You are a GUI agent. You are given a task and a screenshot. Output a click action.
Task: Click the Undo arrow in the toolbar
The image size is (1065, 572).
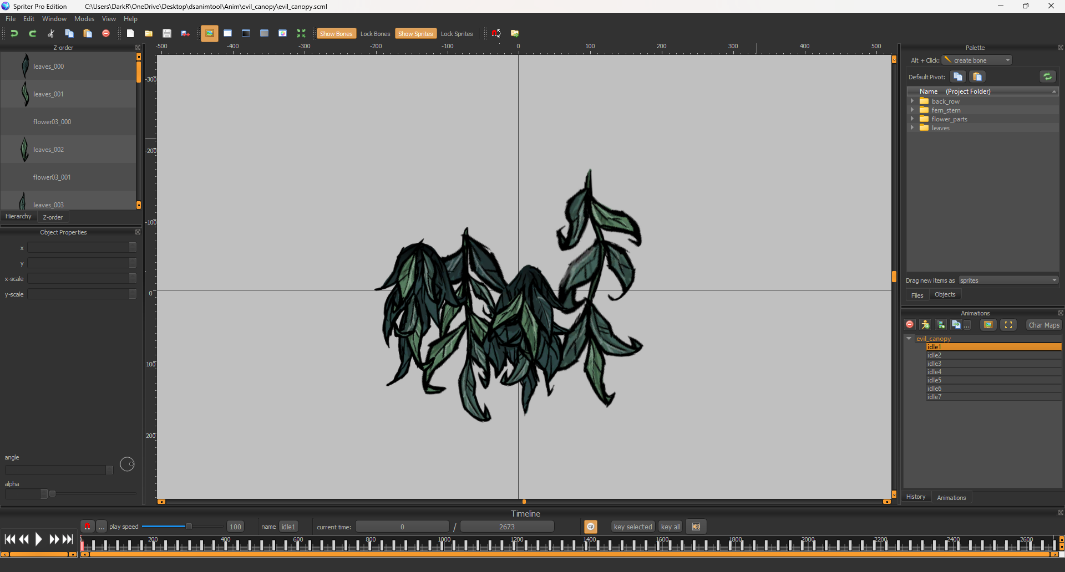click(x=14, y=33)
